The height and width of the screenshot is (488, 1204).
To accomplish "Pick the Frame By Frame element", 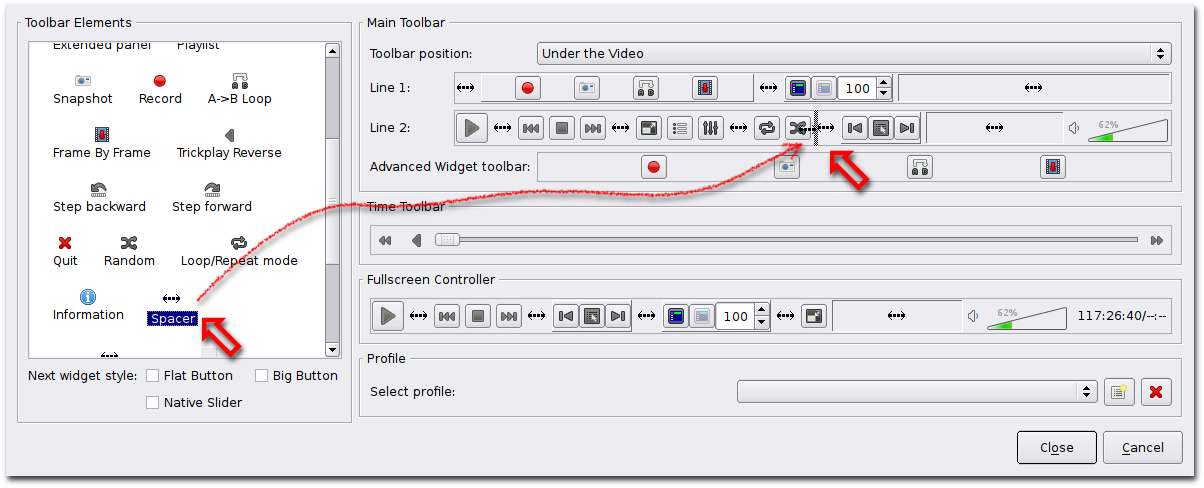I will tap(102, 135).
